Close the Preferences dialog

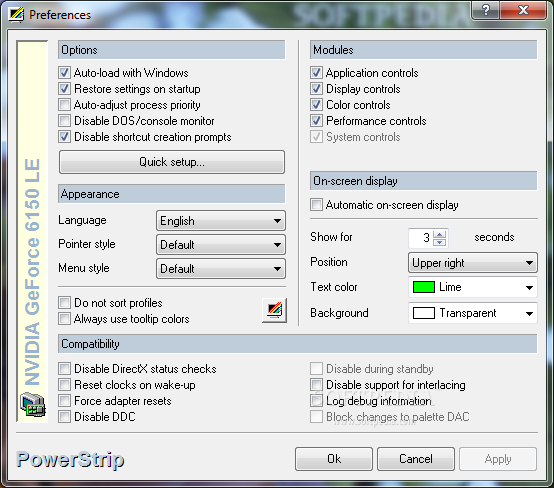click(523, 10)
